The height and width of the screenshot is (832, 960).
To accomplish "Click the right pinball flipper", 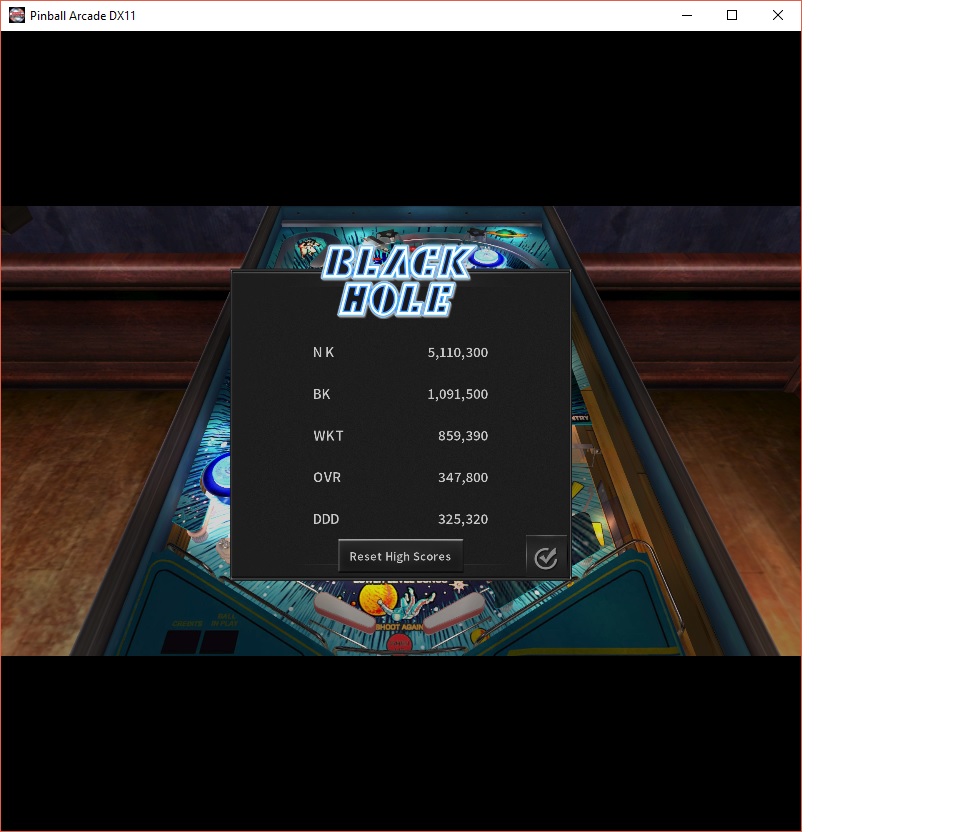I will click(452, 610).
